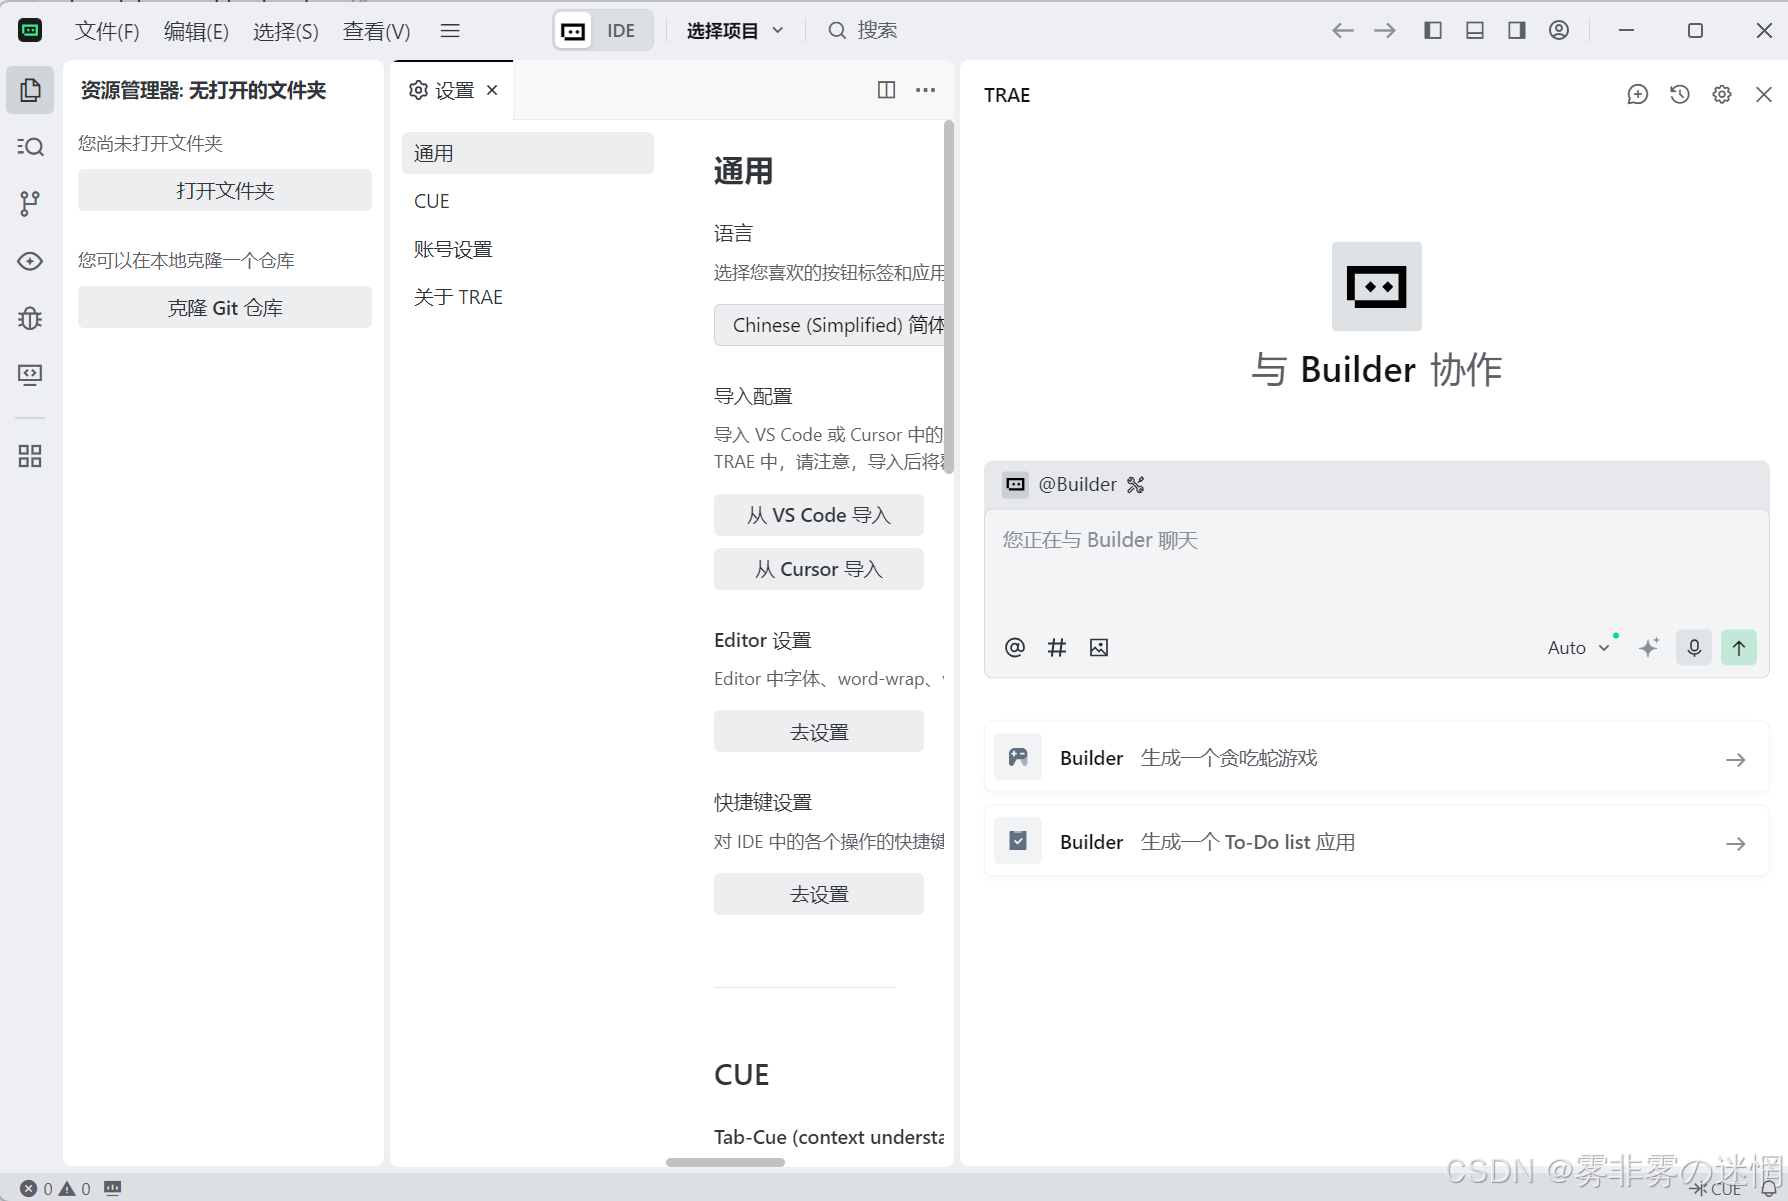
Task: Switch the mode toggle to IDE
Action: pyautogui.click(x=621, y=31)
